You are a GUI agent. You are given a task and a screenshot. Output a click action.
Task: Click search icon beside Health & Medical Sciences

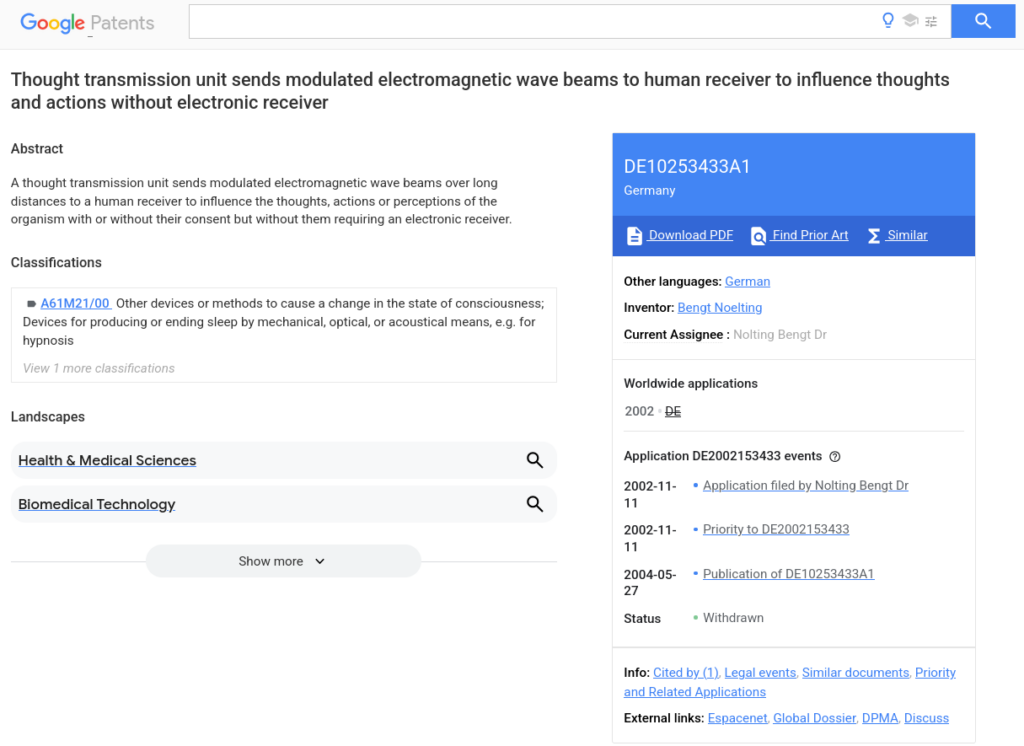pos(535,460)
